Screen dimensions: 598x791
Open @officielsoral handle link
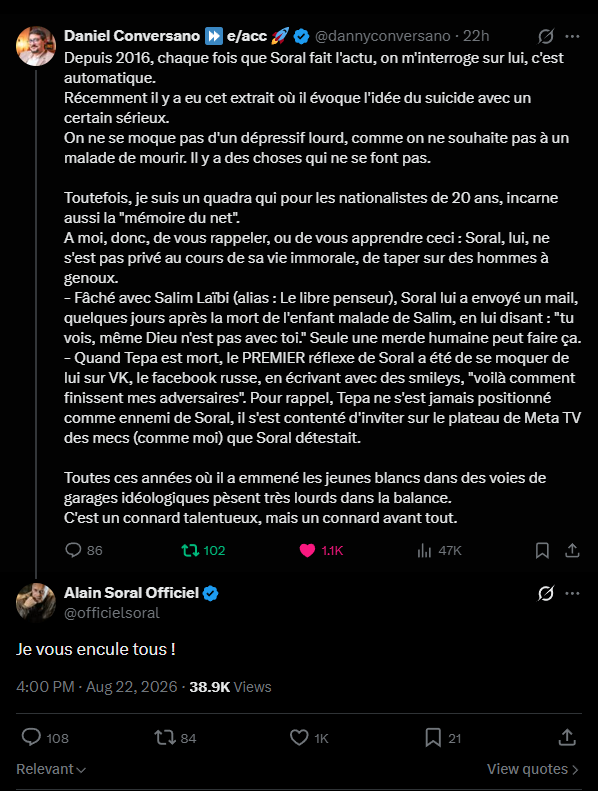[112, 612]
